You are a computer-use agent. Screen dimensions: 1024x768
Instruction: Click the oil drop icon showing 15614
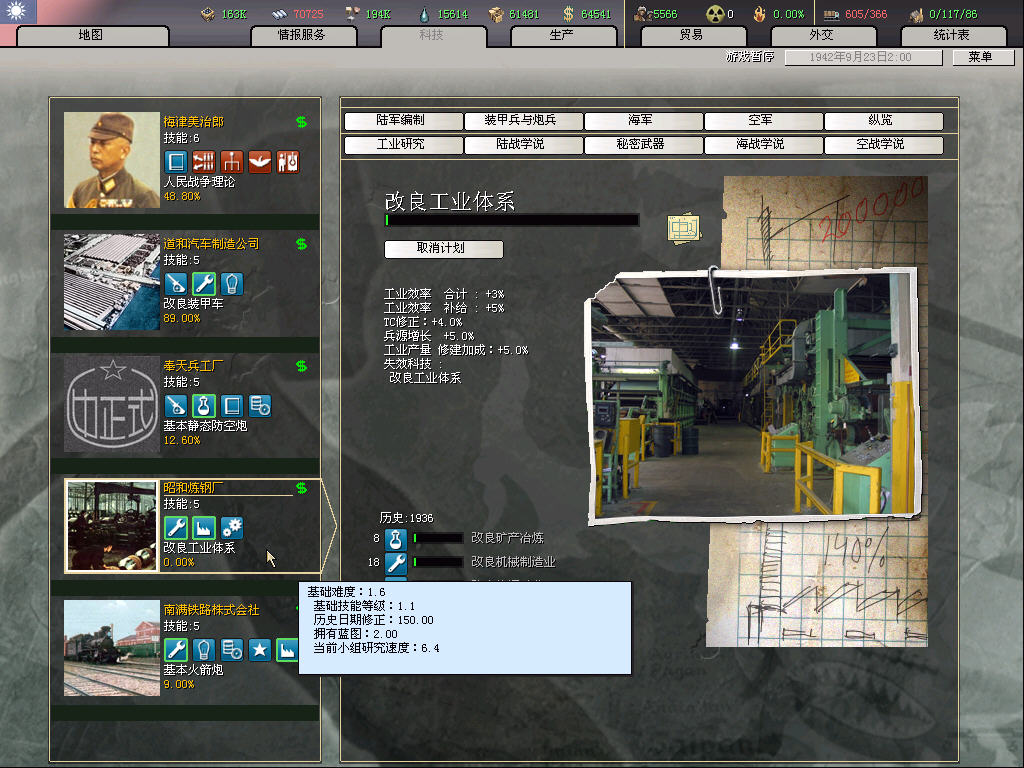424,14
